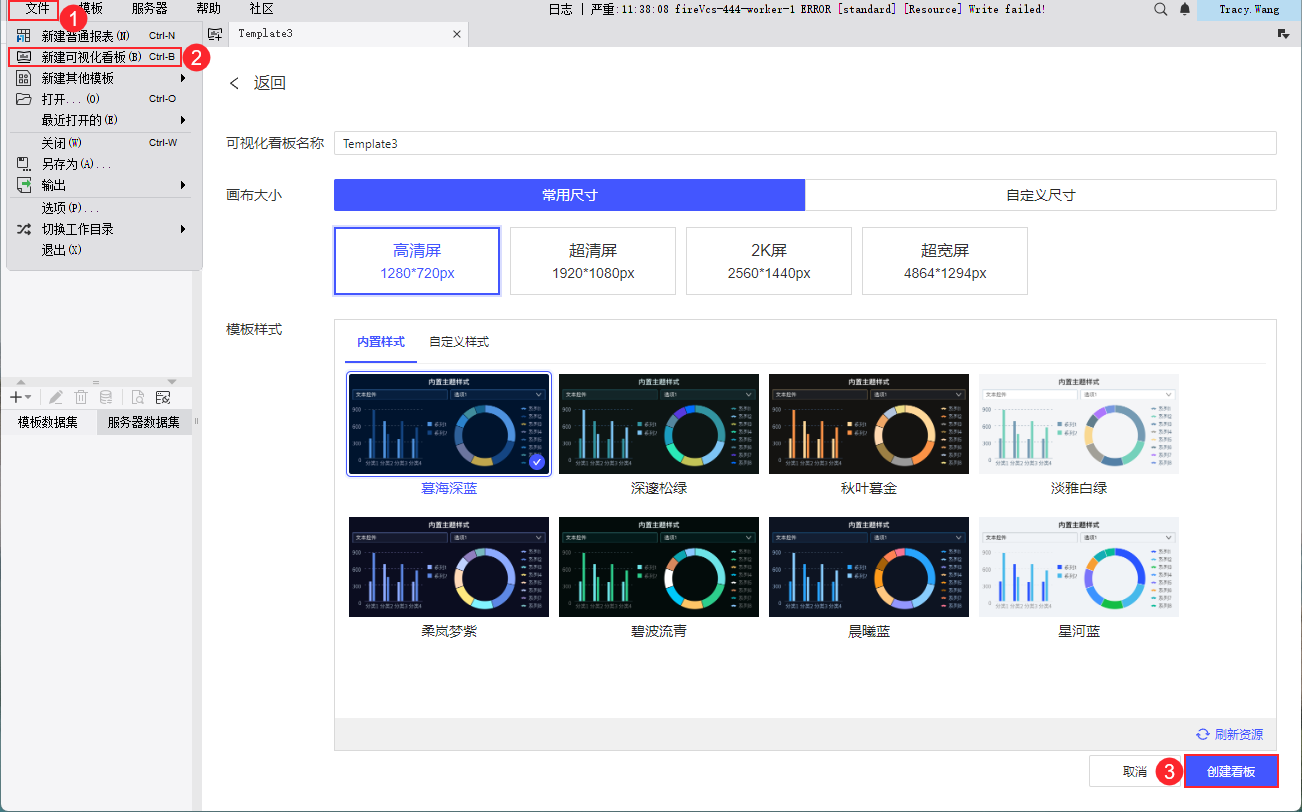This screenshot has height=812, width=1302.
Task: Click the trash delete dataset icon
Action: [x=81, y=397]
